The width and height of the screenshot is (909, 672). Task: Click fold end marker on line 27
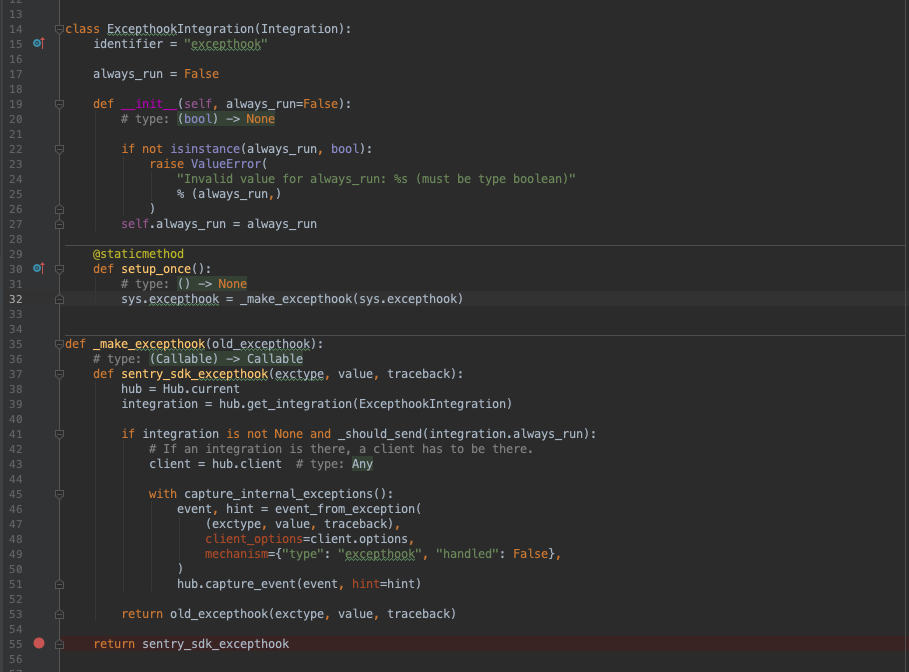tap(59, 224)
